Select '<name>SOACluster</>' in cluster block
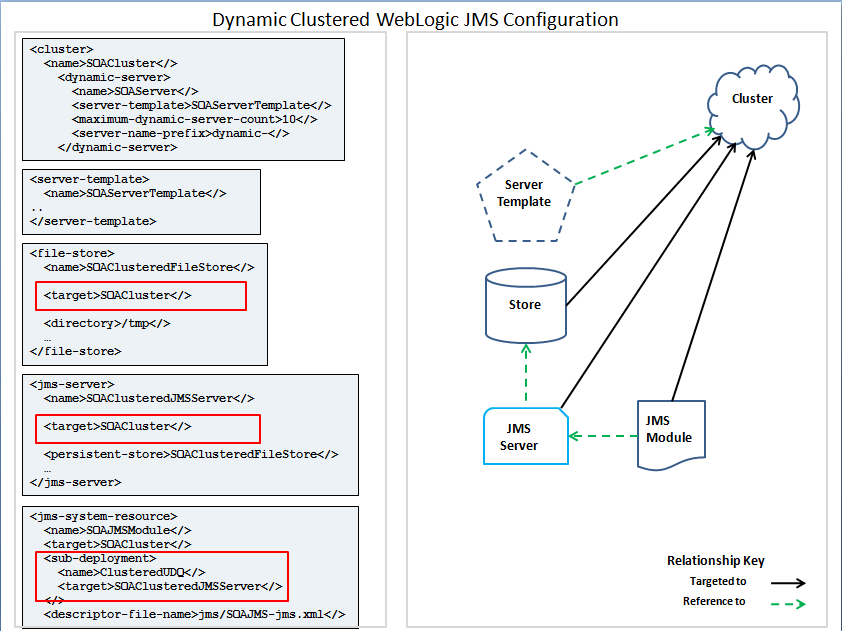842x631 pixels. tap(111, 63)
